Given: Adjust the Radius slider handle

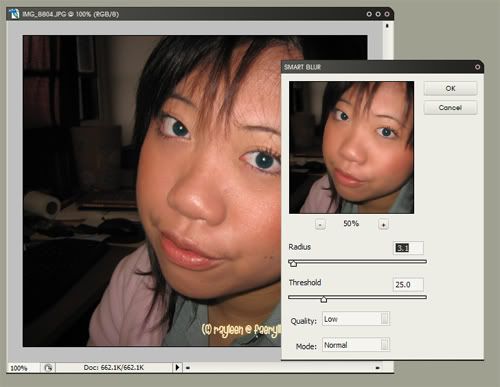Looking at the screenshot, I should tap(293, 264).
